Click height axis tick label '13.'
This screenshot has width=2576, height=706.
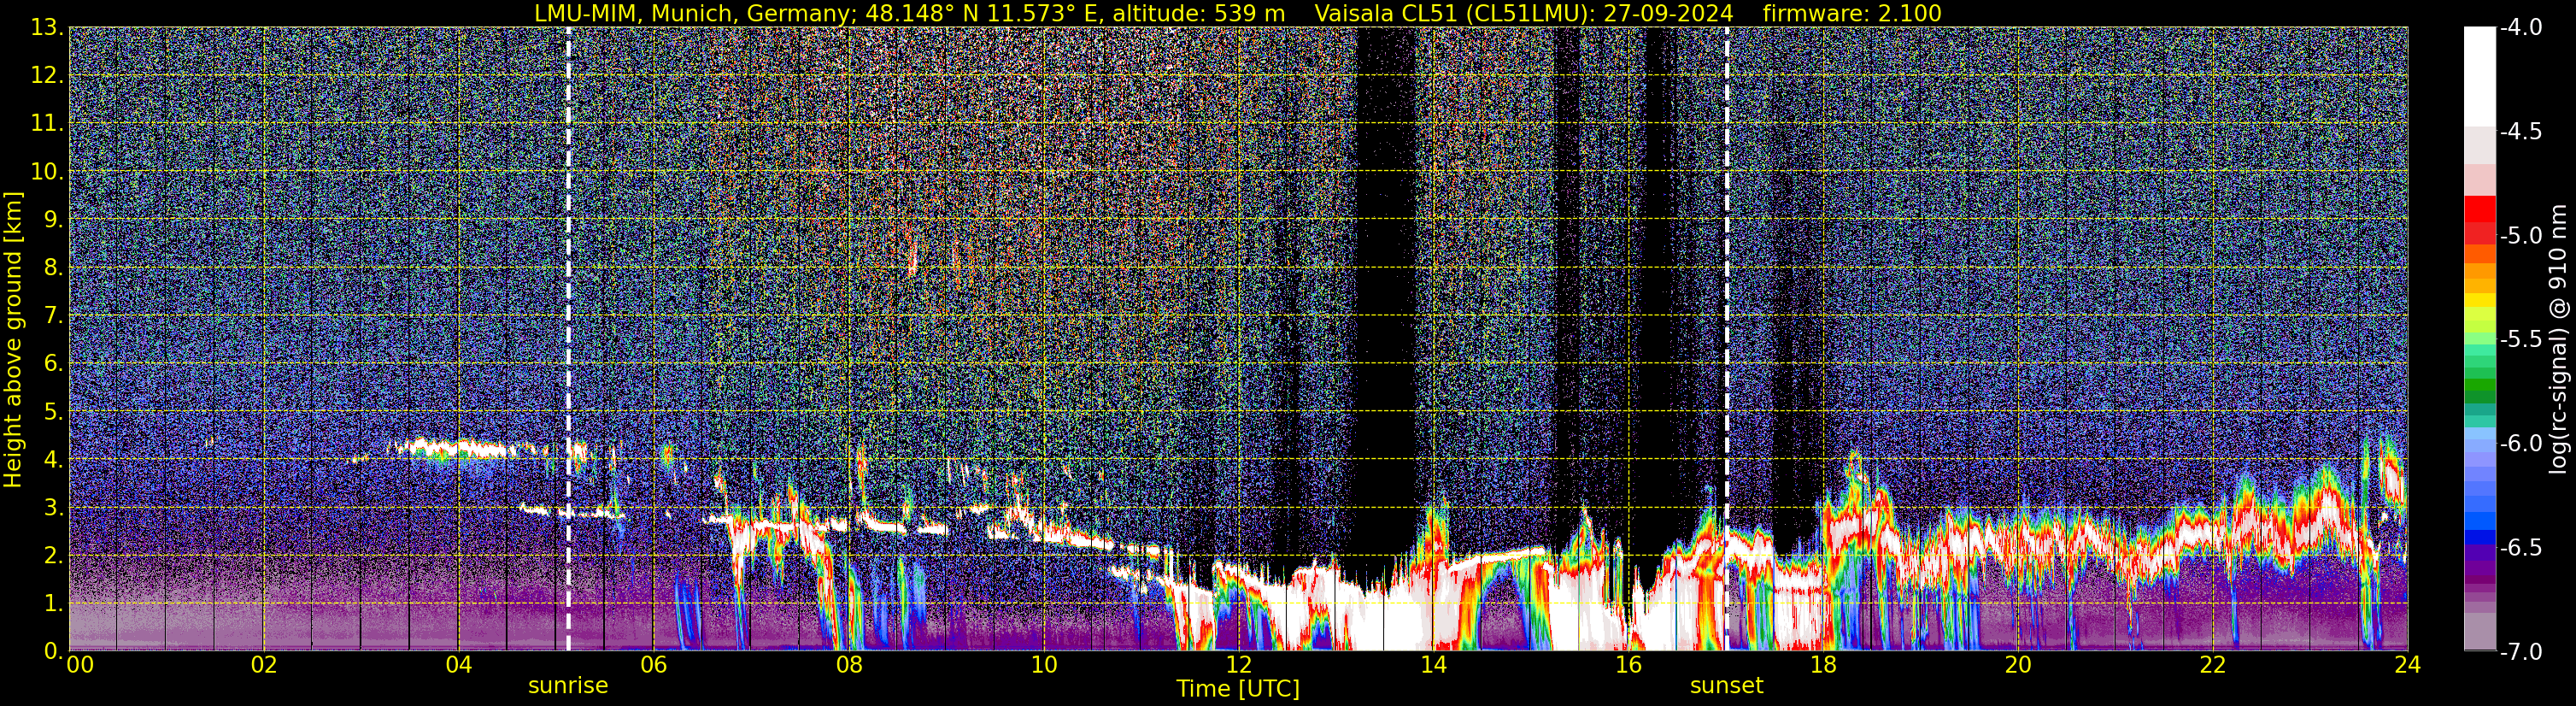(x=46, y=27)
